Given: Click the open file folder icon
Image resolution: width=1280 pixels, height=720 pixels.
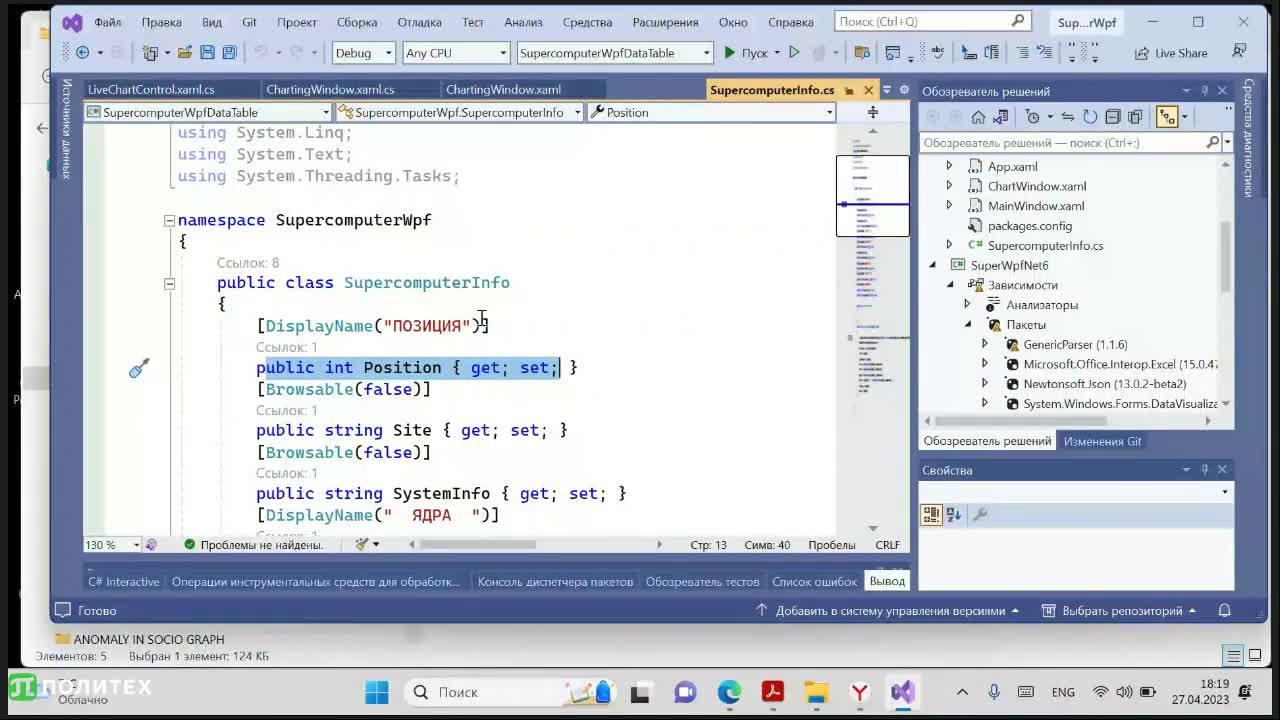Looking at the screenshot, I should 185,53.
